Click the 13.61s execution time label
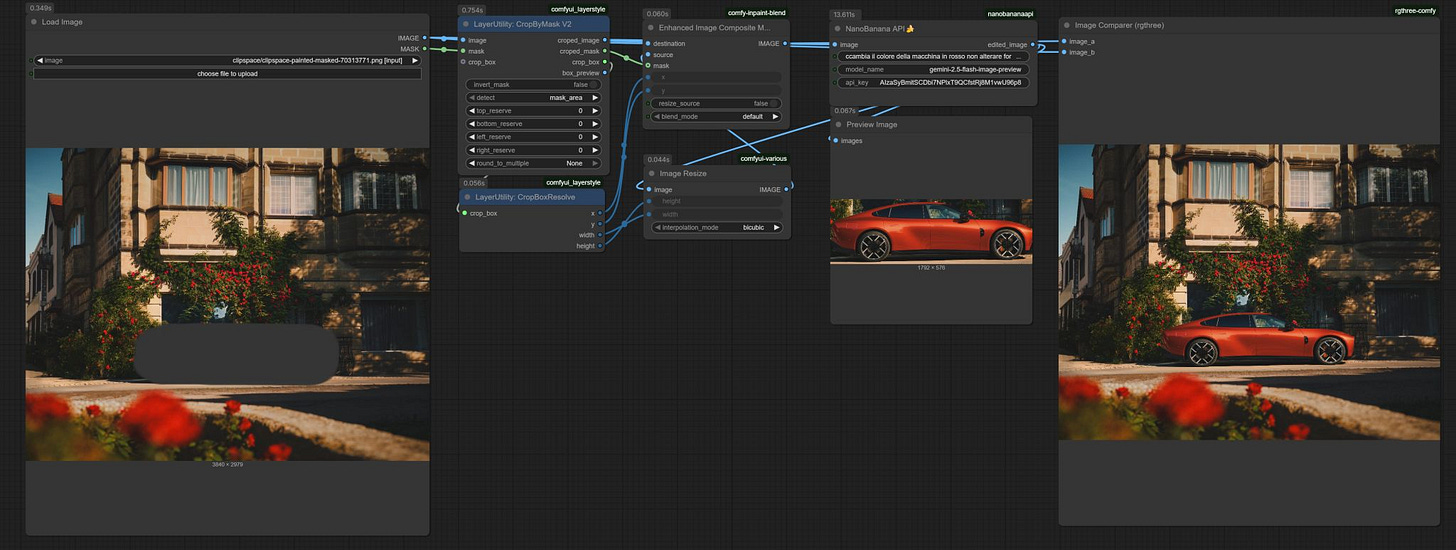The width and height of the screenshot is (1456, 550). (845, 15)
